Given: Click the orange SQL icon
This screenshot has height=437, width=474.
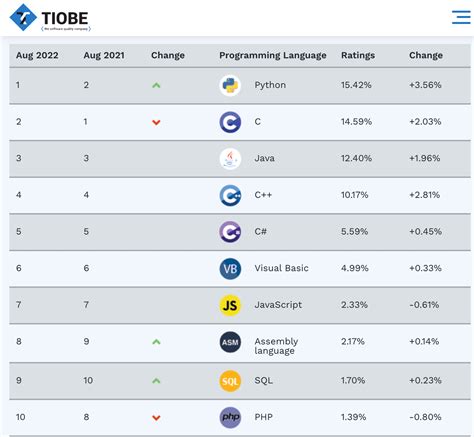Looking at the screenshot, I should point(230,381).
